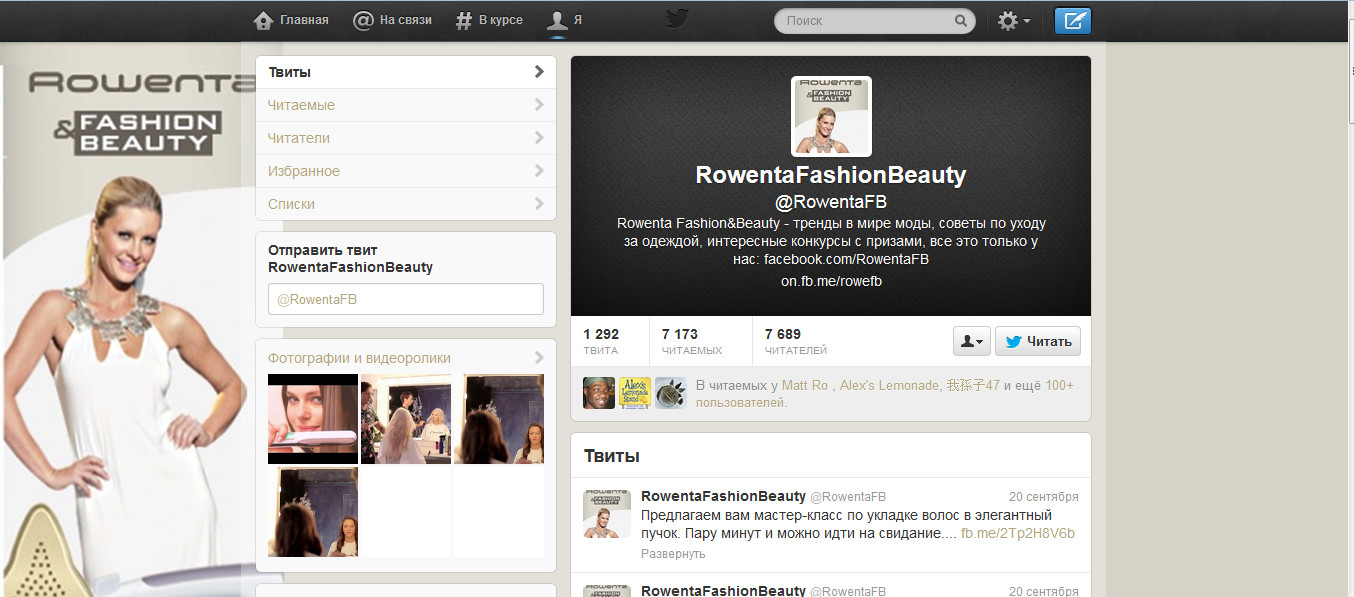Click the magnifier search icon
This screenshot has height=597, width=1354.
961,20
